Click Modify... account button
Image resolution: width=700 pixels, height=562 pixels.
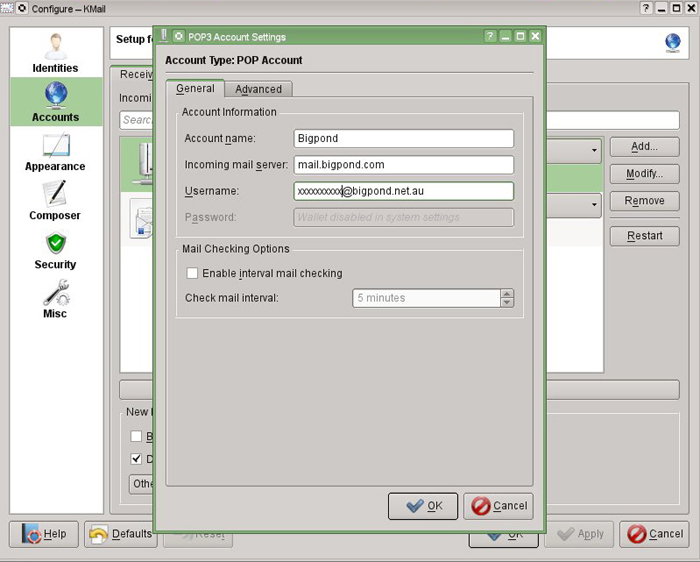644,174
